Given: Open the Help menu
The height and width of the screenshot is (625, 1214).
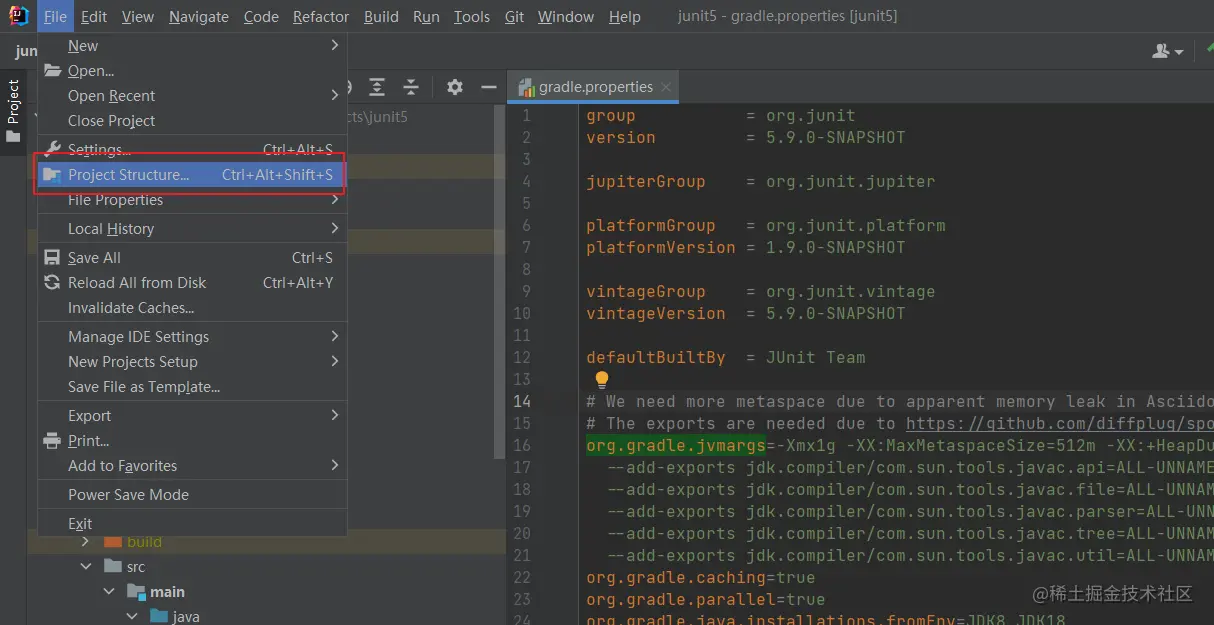Looking at the screenshot, I should click(x=624, y=16).
